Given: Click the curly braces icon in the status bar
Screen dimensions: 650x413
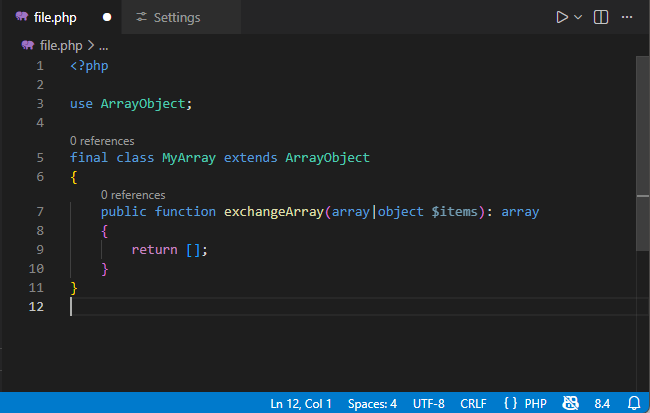Looking at the screenshot, I should pos(510,403).
